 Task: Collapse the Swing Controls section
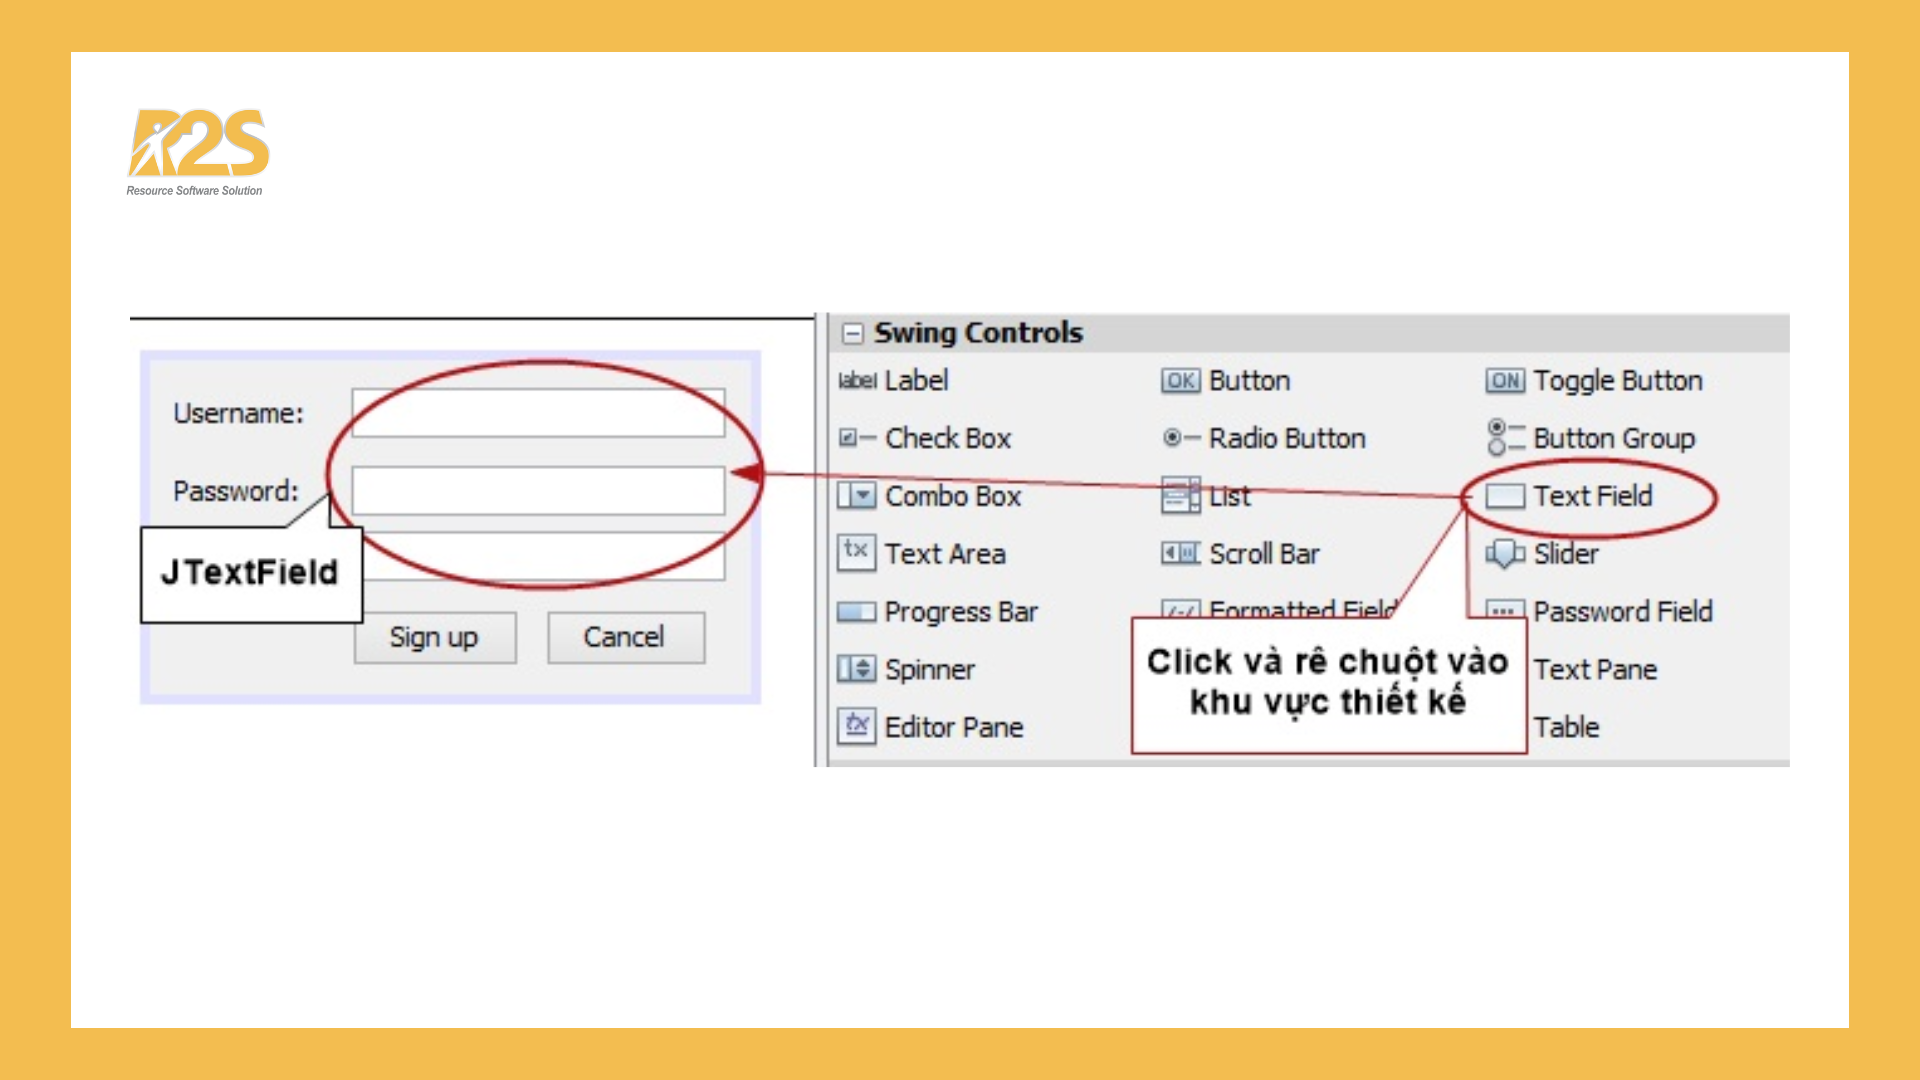[x=852, y=333]
